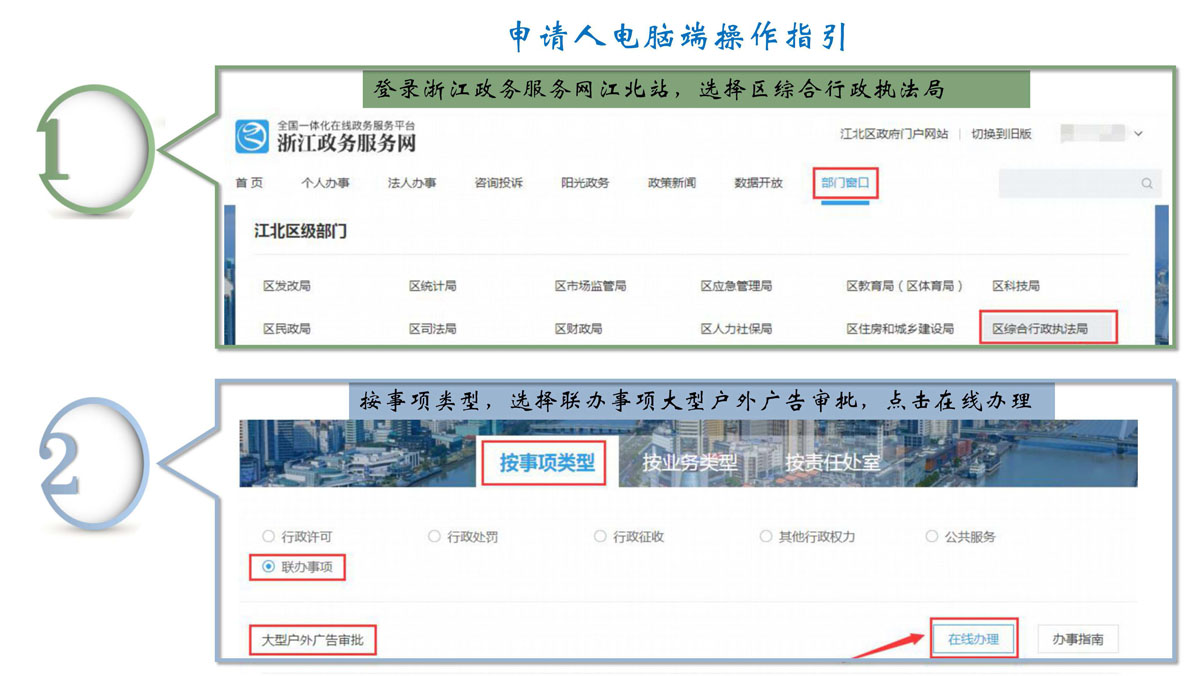The width and height of the screenshot is (1201, 676).
Task: Choose the 公共服务 radio option
Action: tap(932, 537)
